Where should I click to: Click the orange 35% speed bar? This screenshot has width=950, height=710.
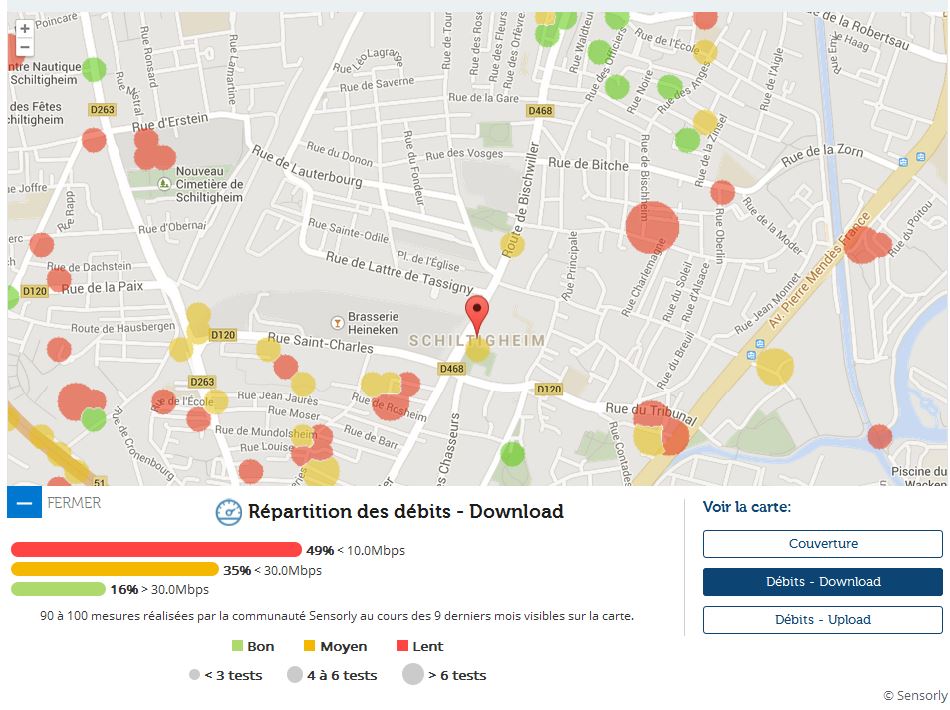[x=114, y=570]
